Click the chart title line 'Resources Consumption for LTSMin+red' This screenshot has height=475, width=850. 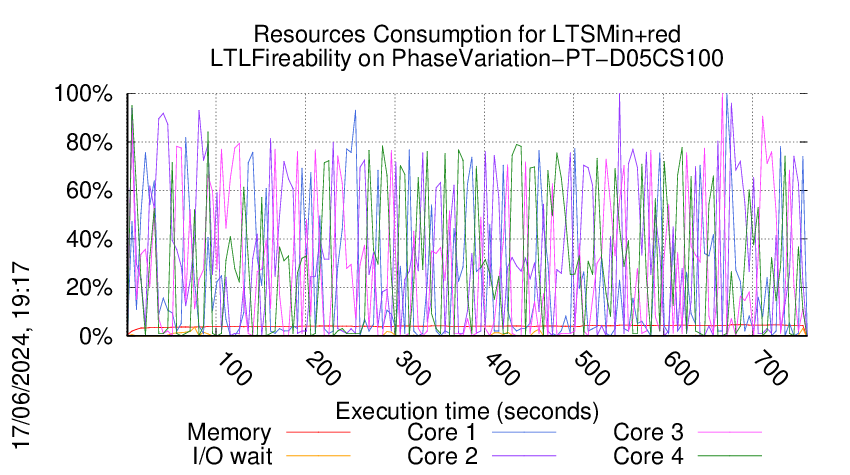[x=467, y=35]
